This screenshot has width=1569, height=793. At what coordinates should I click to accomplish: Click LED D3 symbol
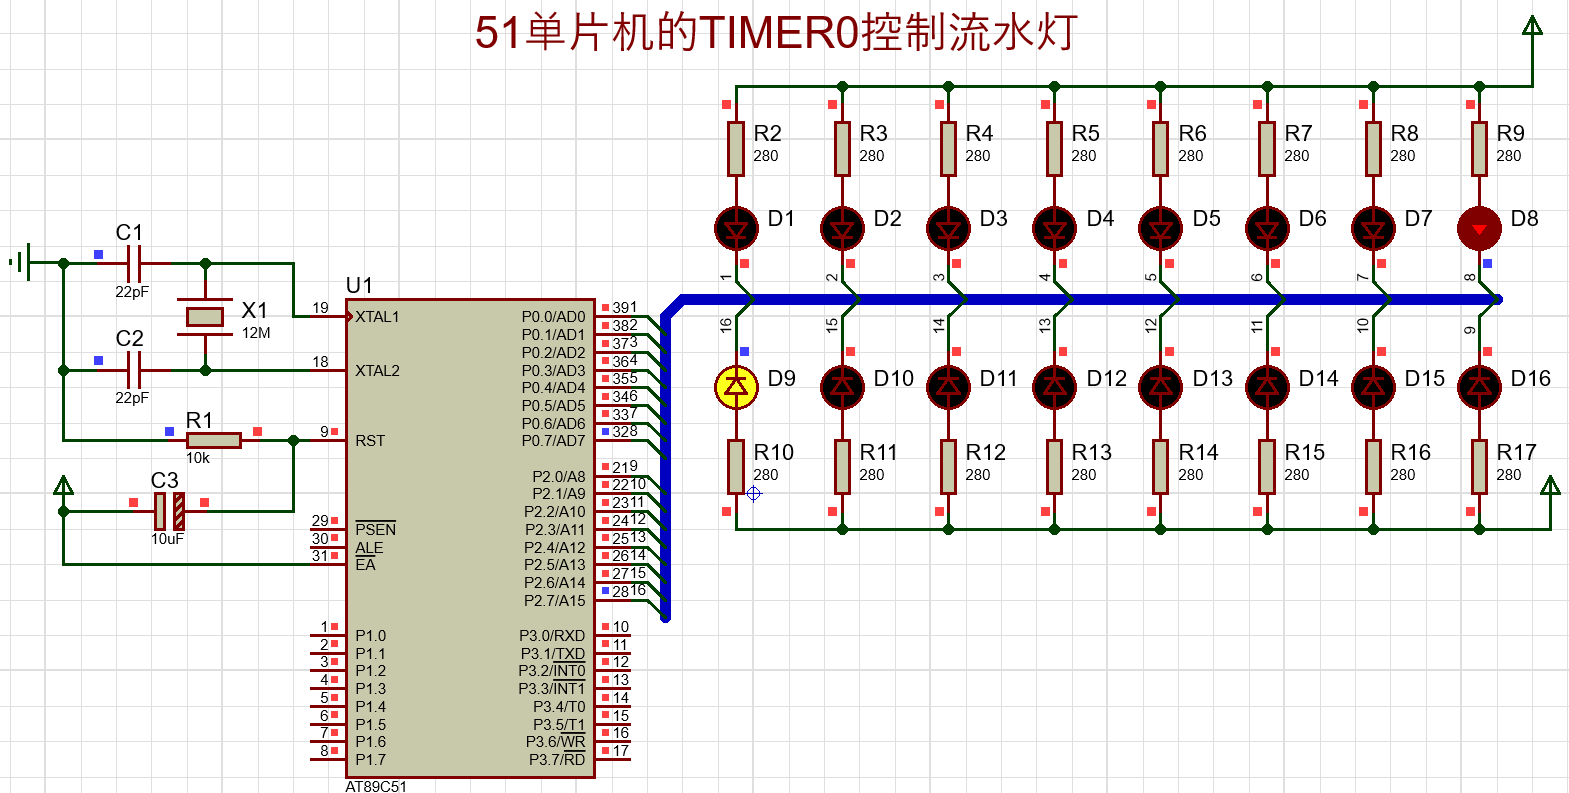(x=948, y=228)
